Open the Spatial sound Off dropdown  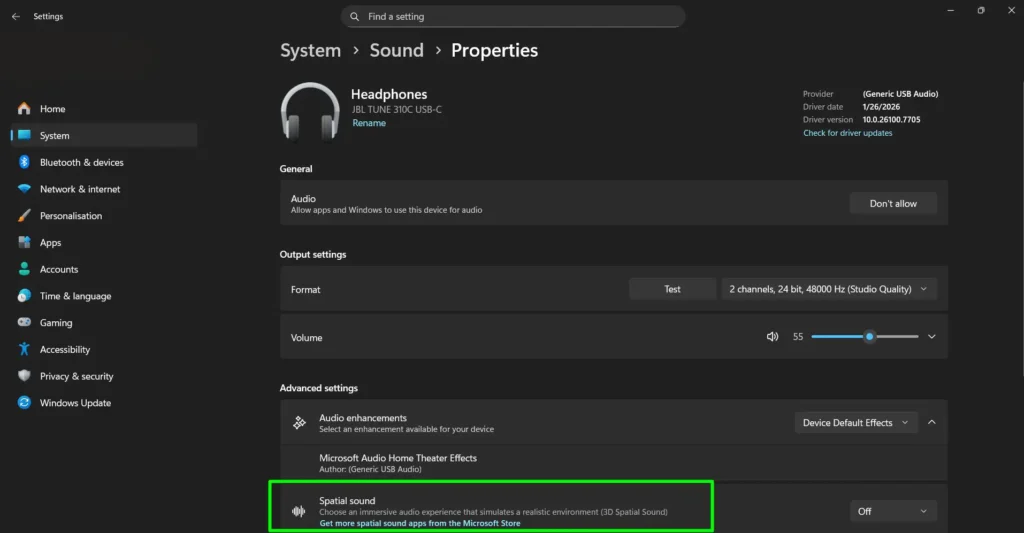(x=893, y=511)
